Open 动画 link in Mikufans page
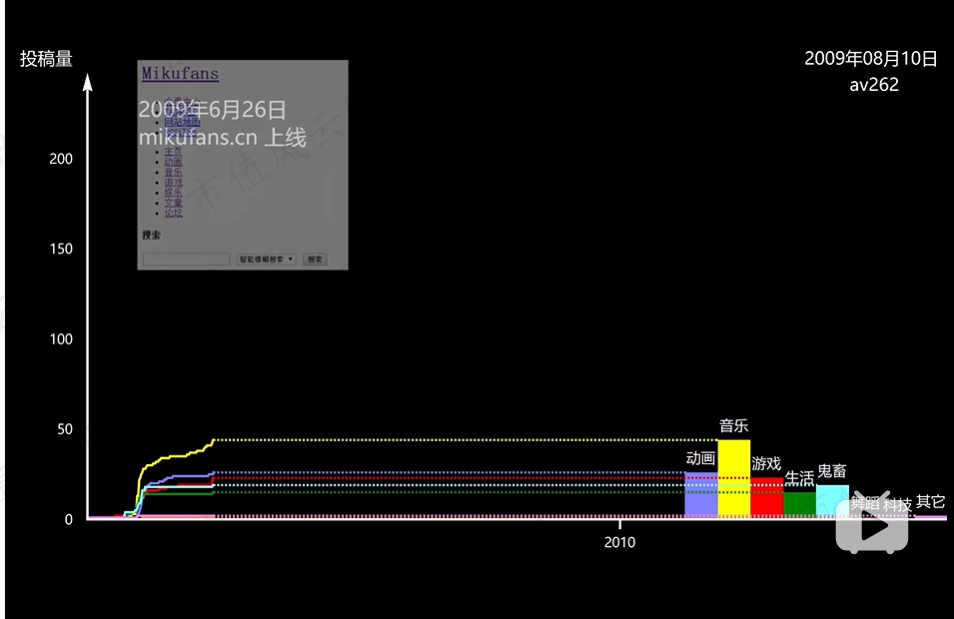This screenshot has height=619, width=954. pyautogui.click(x=173, y=162)
